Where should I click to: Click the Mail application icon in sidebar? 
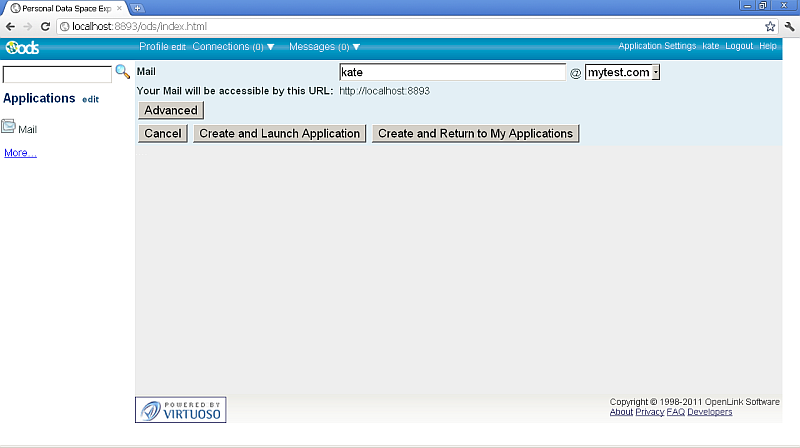click(9, 127)
